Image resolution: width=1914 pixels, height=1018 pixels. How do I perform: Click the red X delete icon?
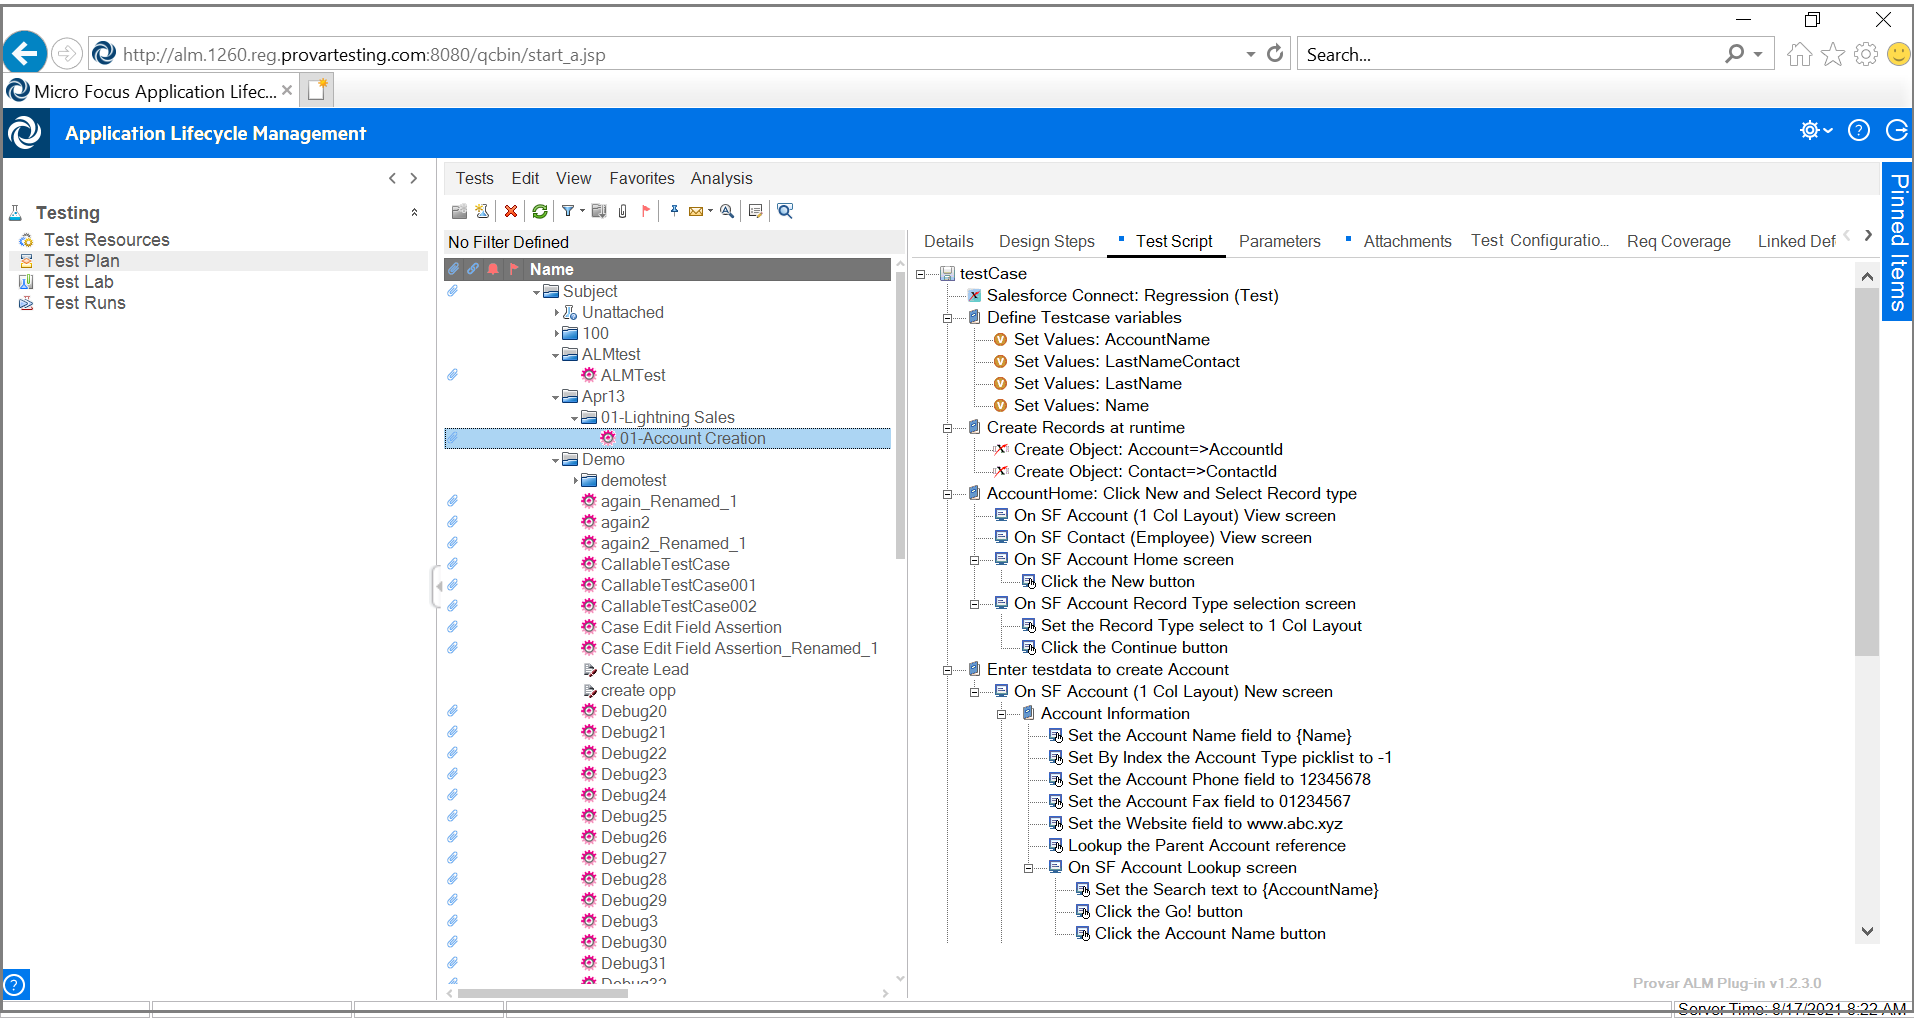click(x=511, y=211)
